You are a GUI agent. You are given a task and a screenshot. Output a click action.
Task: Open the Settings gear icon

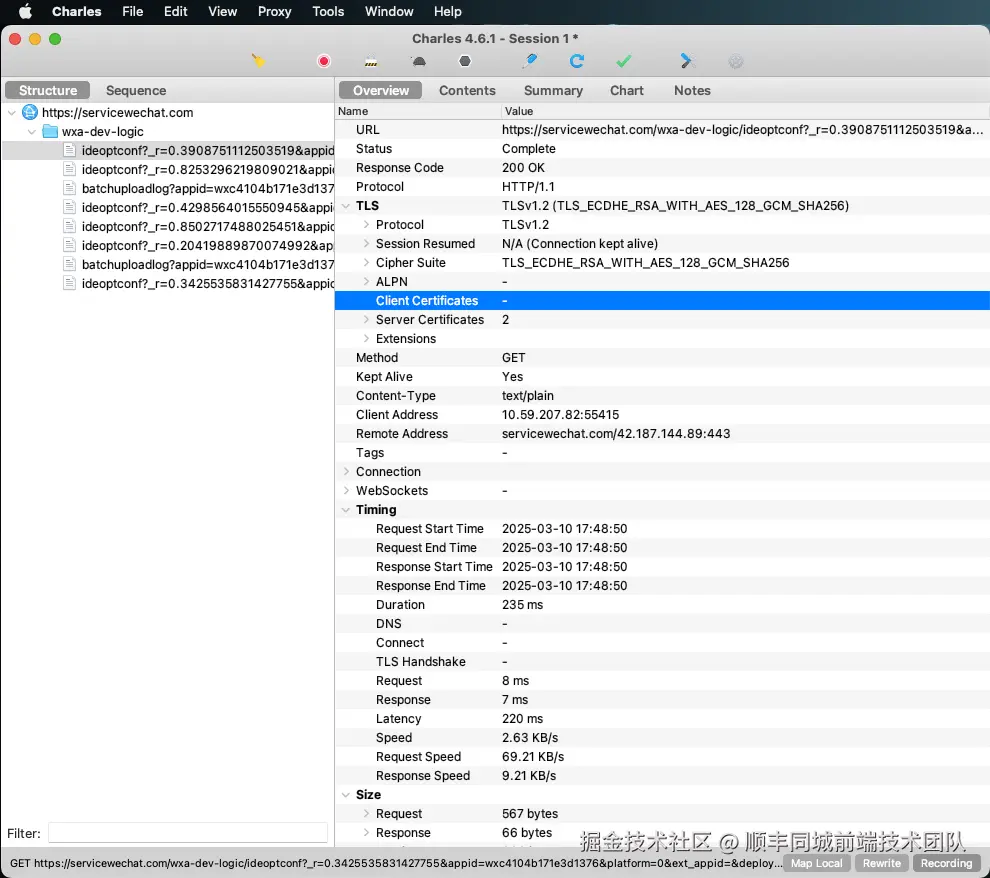[736, 61]
